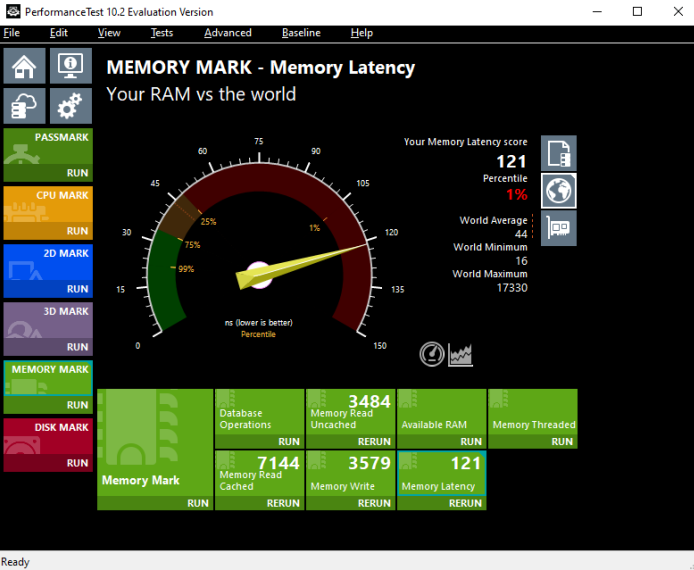Click the World Minimum value 16
Image resolution: width=694 pixels, height=570 pixels.
point(521,261)
